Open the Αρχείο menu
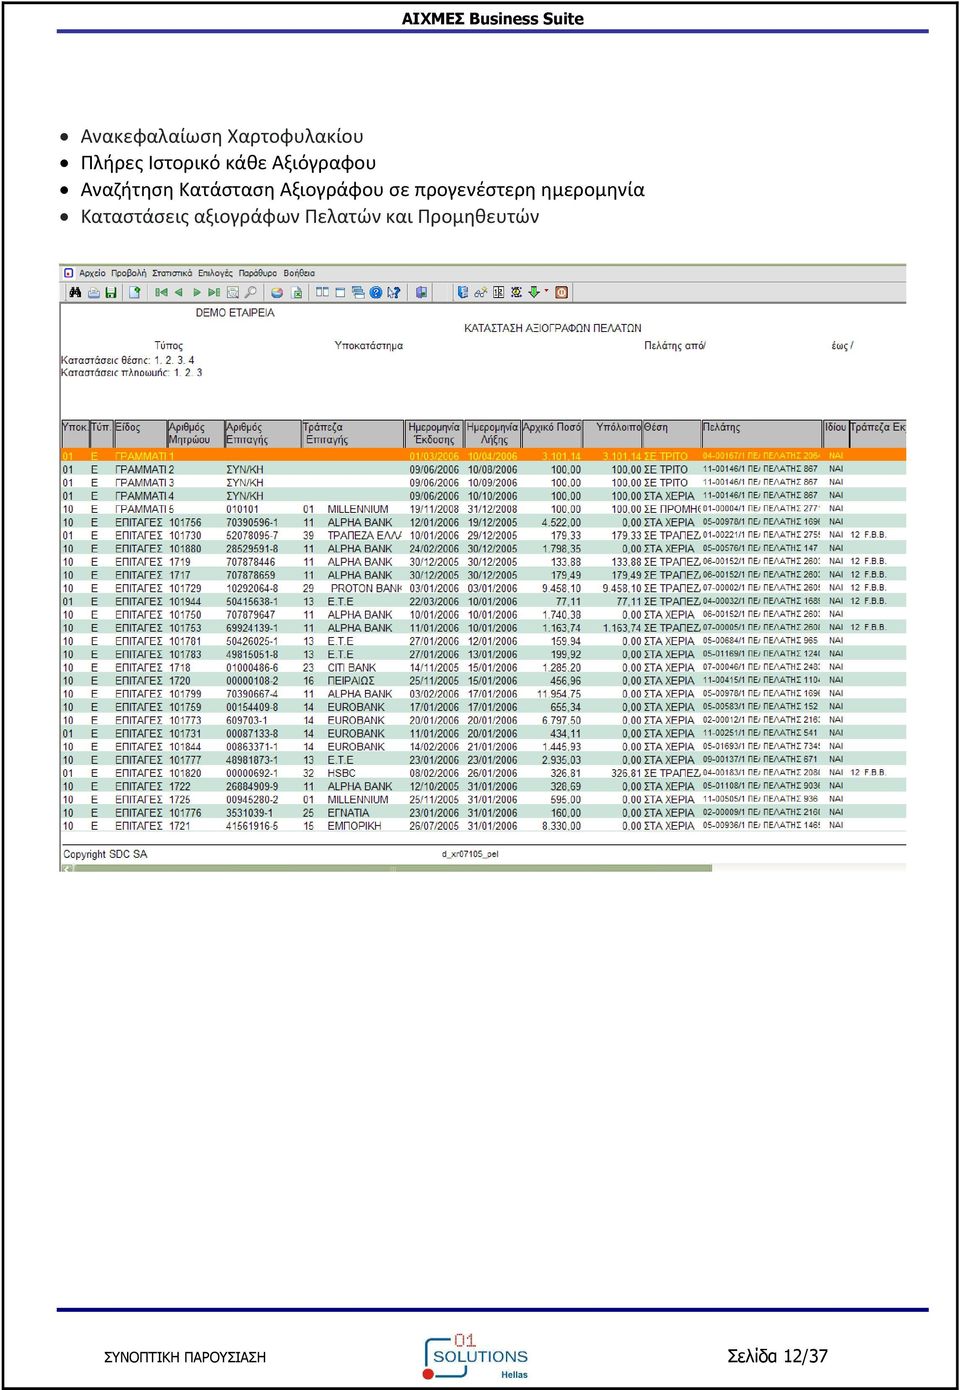960x1390 pixels. [92, 273]
